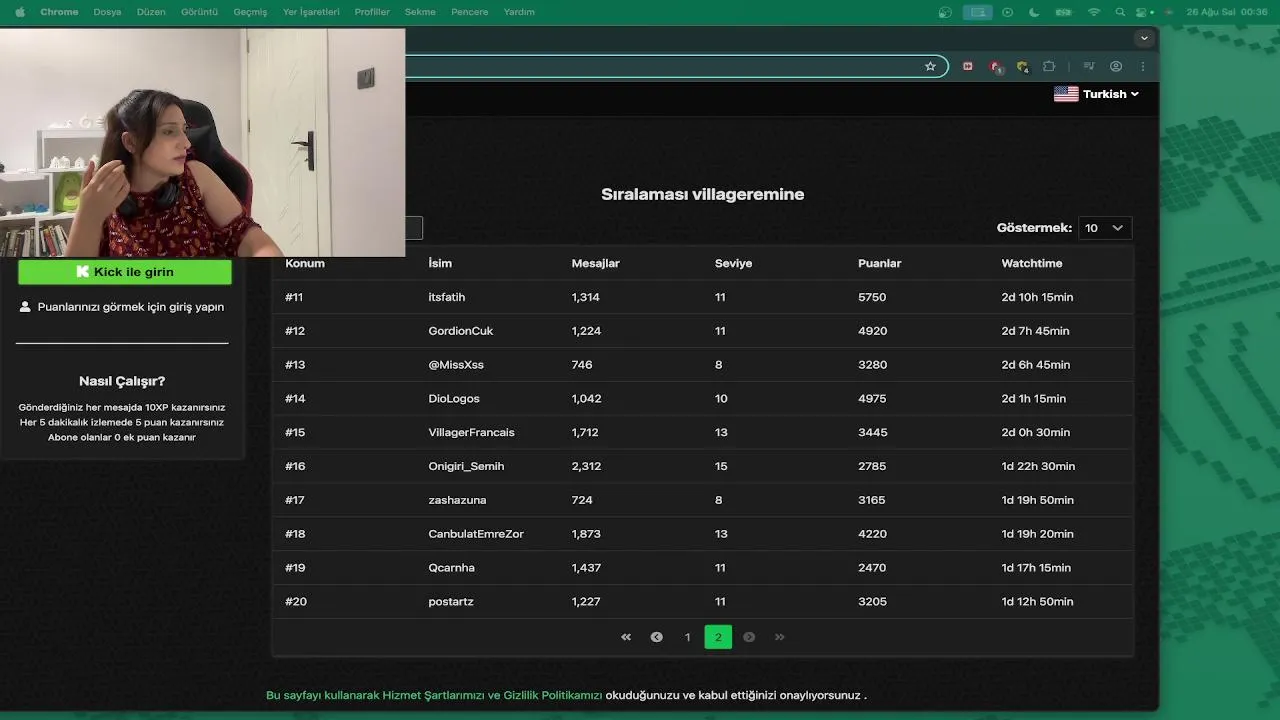
Task: Click the yellow extension icon with badge 4
Action: coord(1022,66)
